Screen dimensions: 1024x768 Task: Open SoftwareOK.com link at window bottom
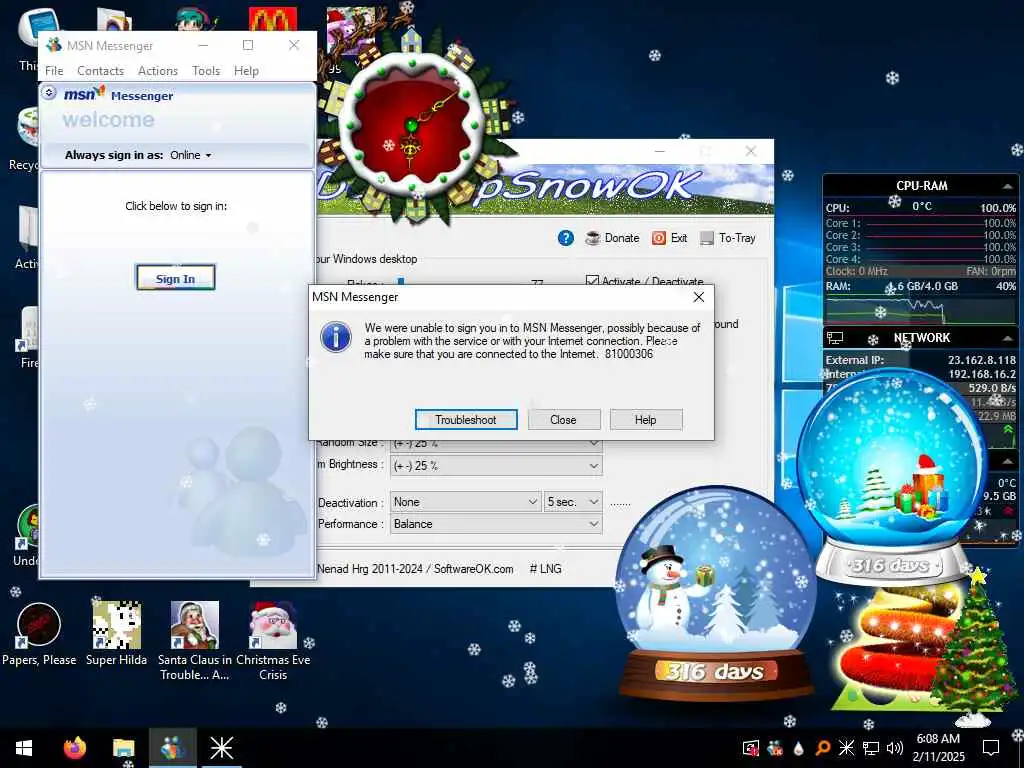473,569
